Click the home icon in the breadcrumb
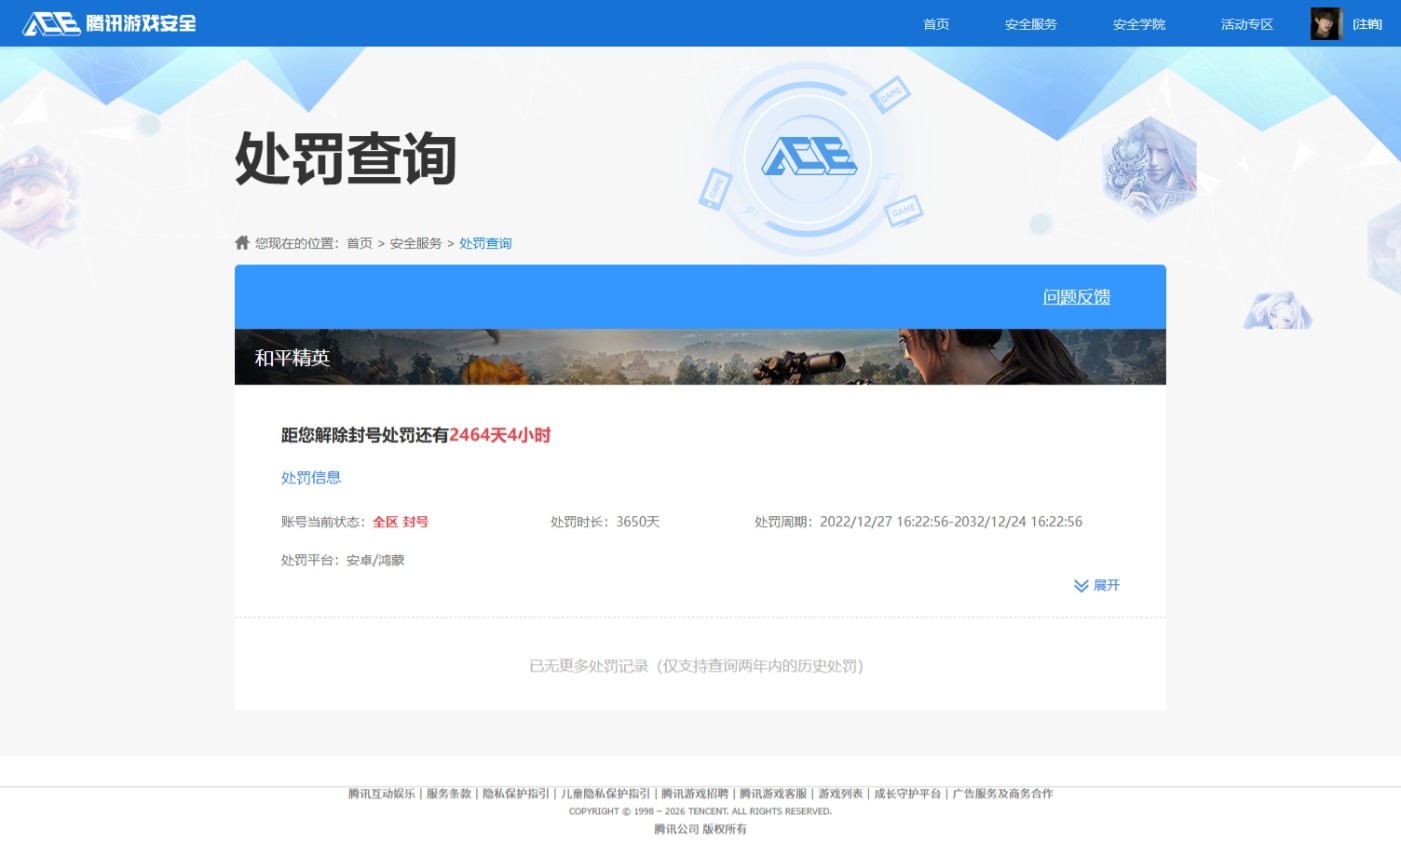1401x865 pixels. tap(241, 242)
